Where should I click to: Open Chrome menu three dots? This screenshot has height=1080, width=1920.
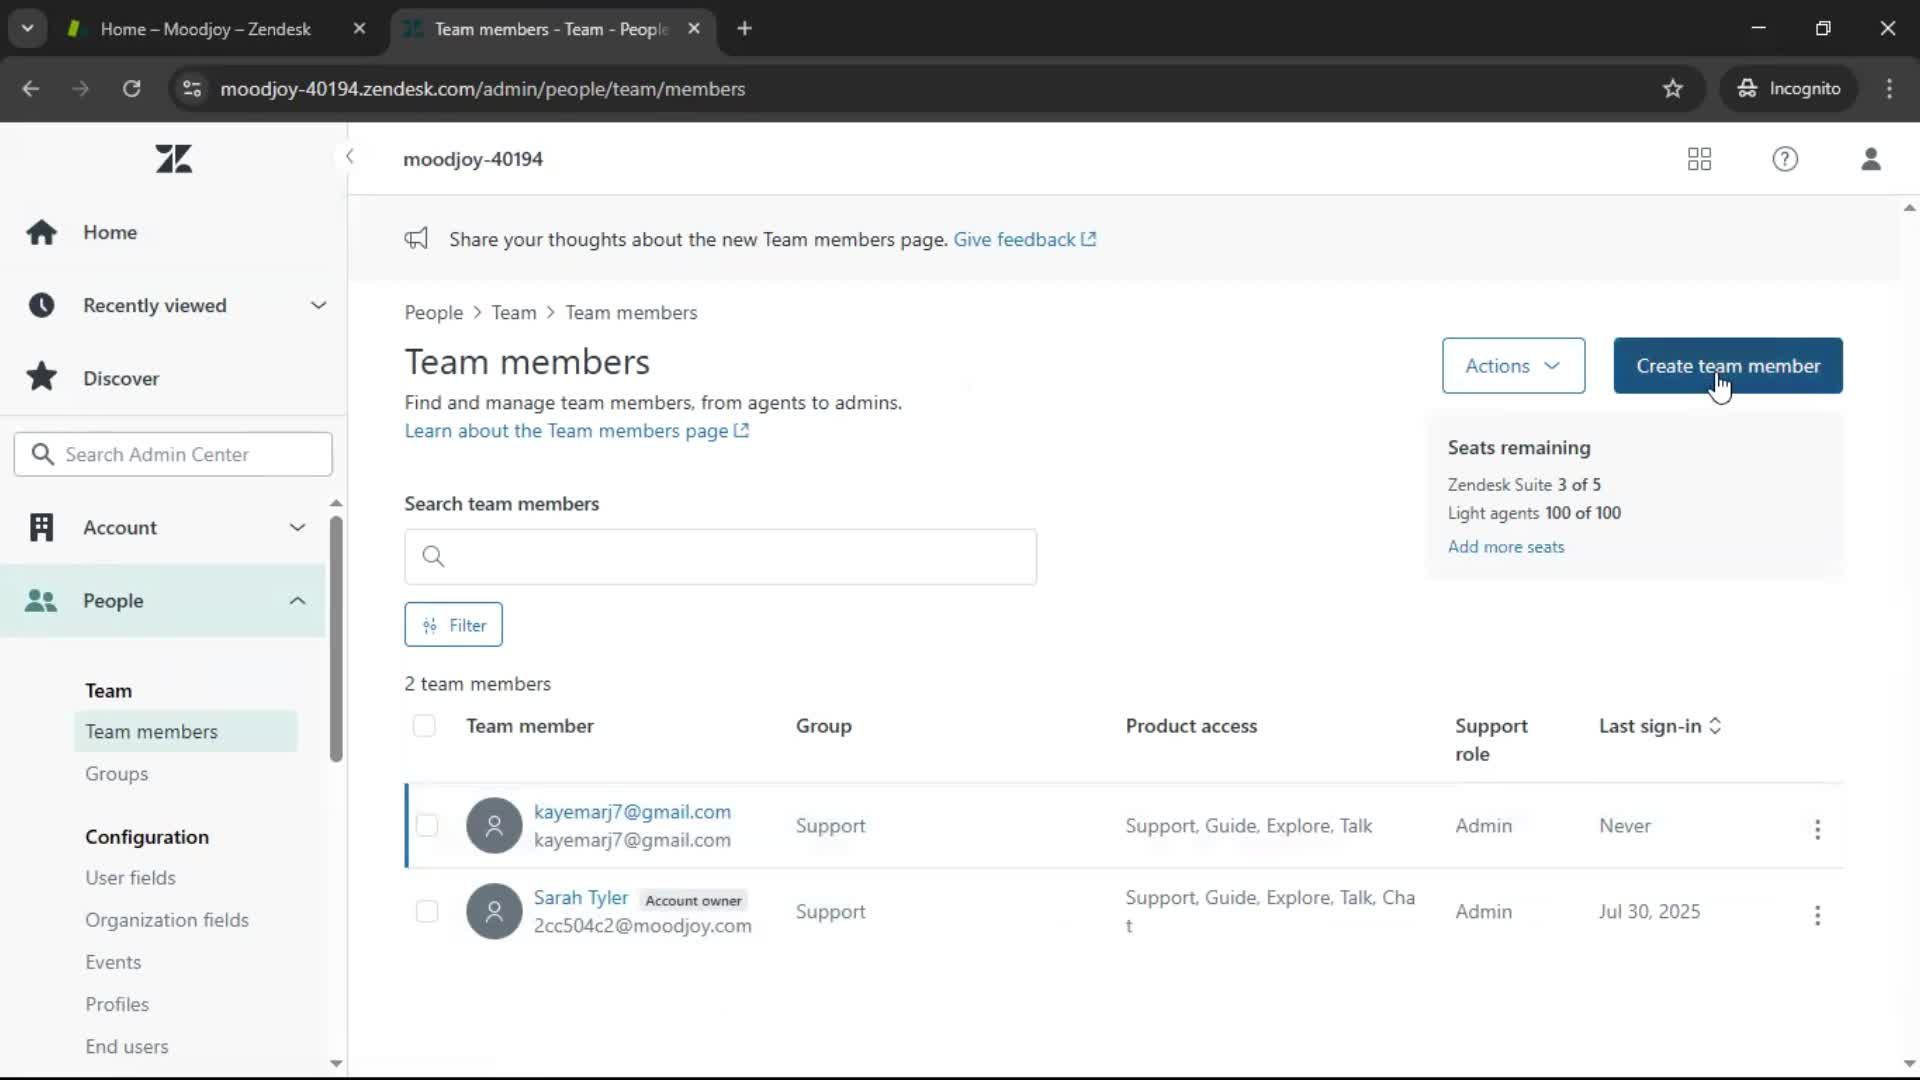pos(1889,89)
